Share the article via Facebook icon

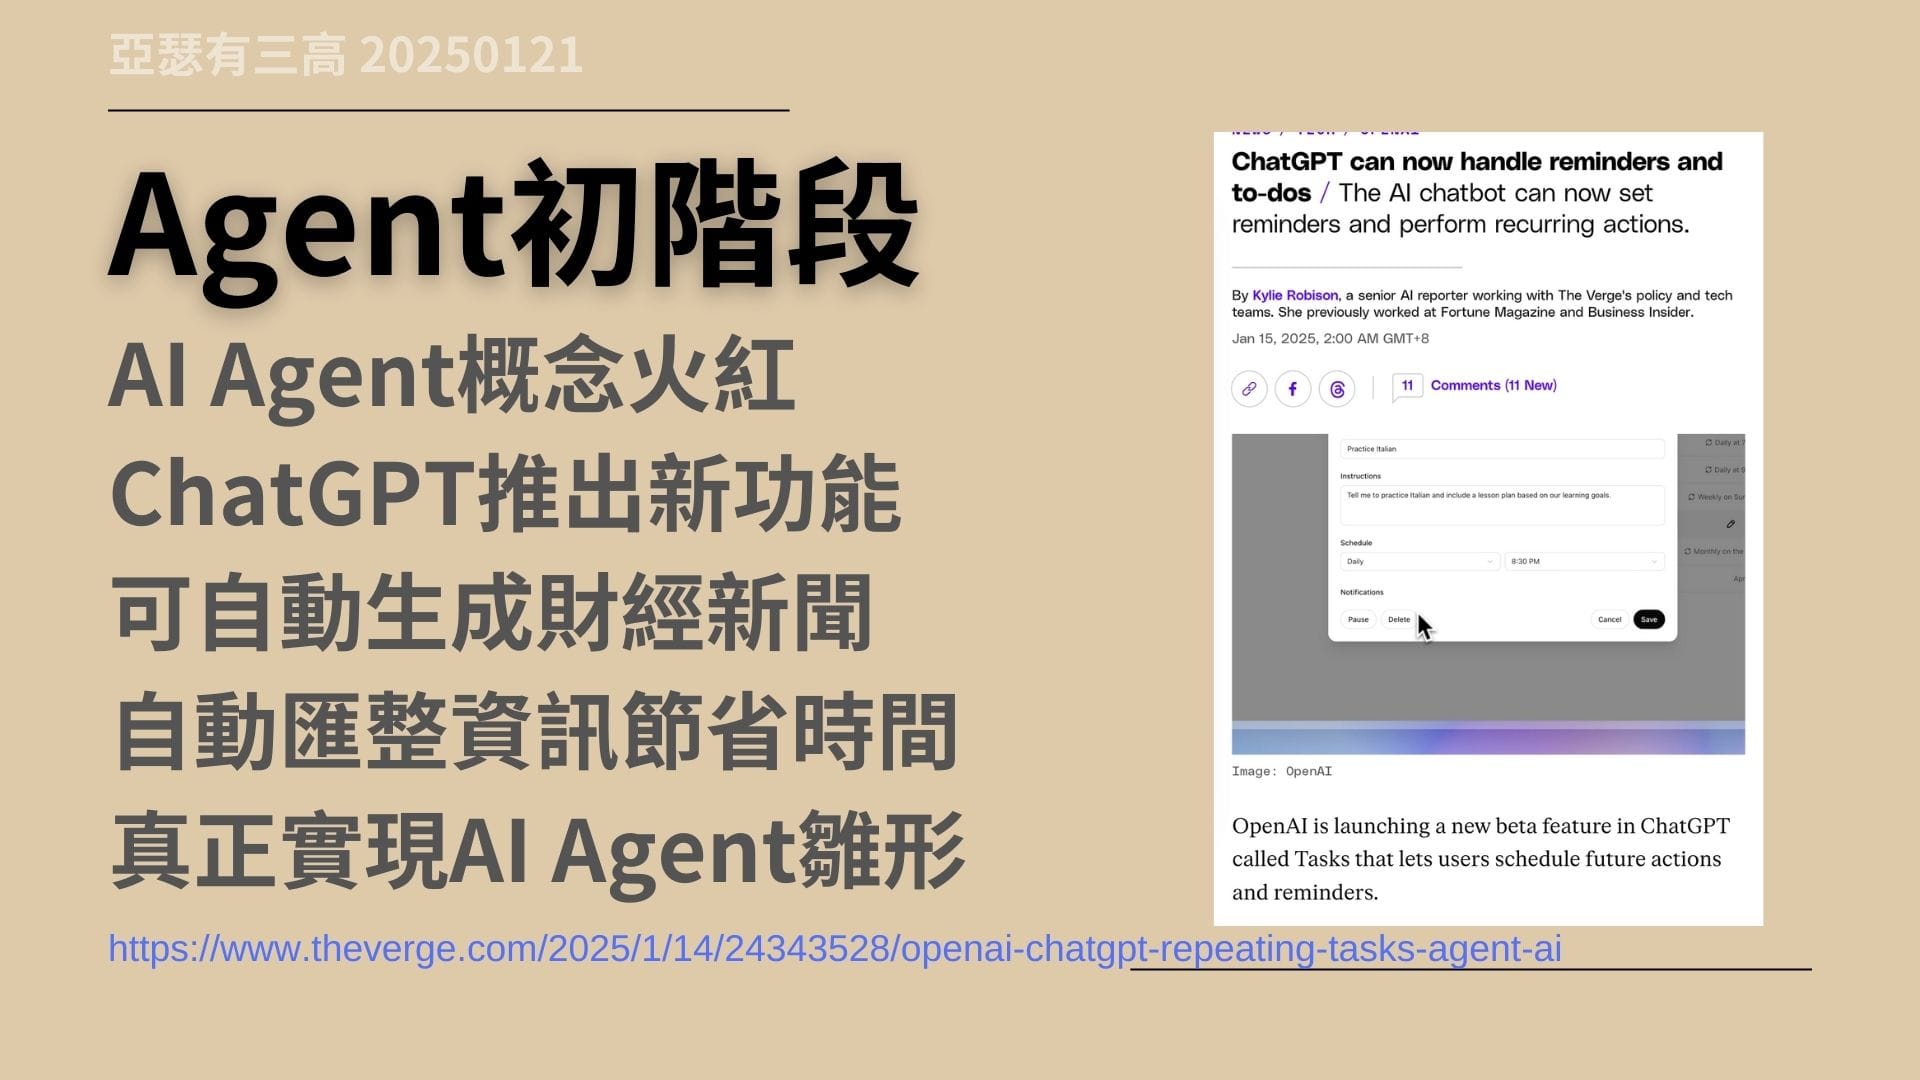[1293, 389]
